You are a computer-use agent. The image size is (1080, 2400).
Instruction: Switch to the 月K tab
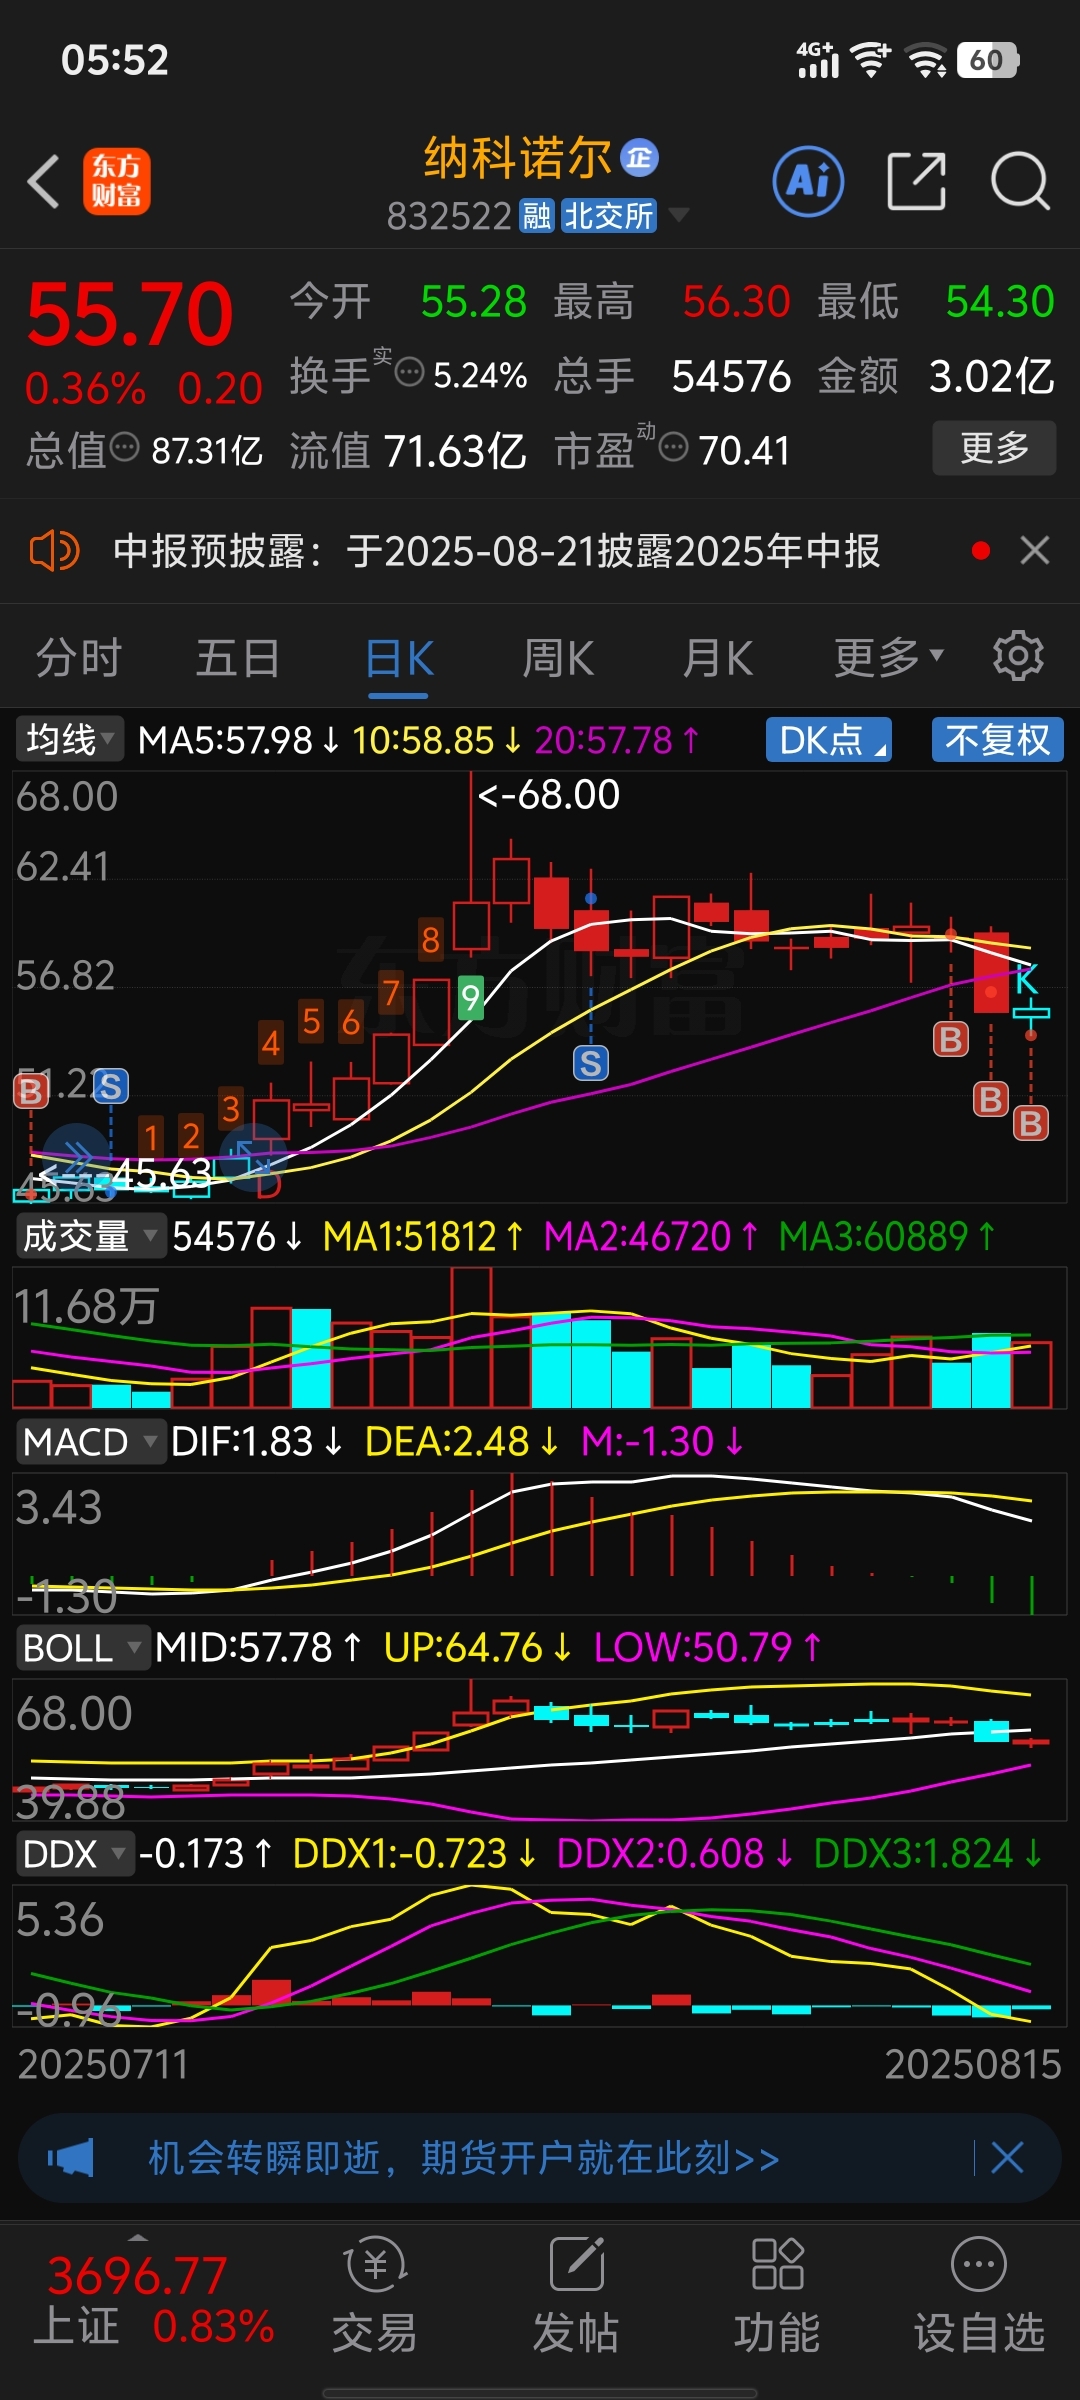[717, 658]
